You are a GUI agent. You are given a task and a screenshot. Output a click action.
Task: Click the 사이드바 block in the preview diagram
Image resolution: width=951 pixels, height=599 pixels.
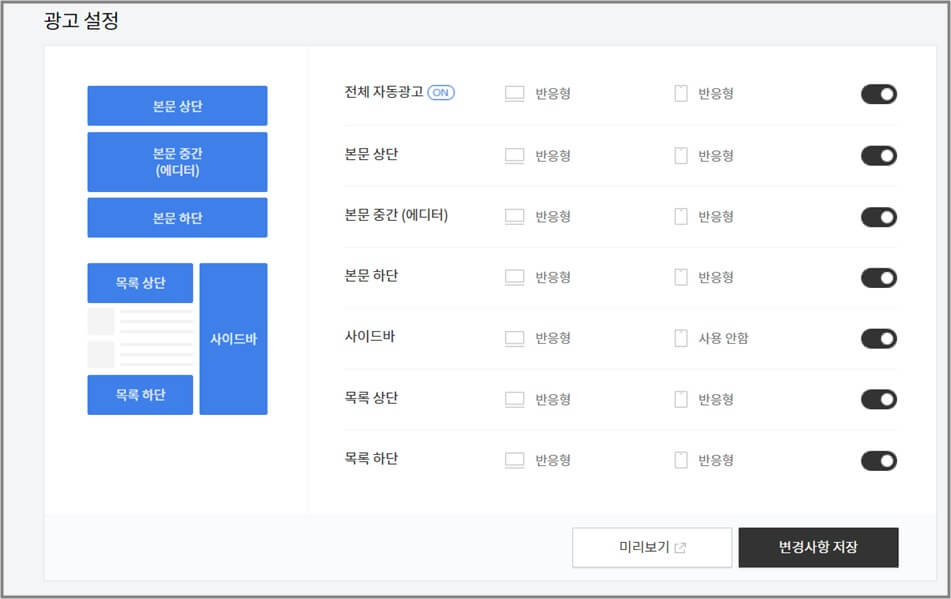(x=234, y=338)
